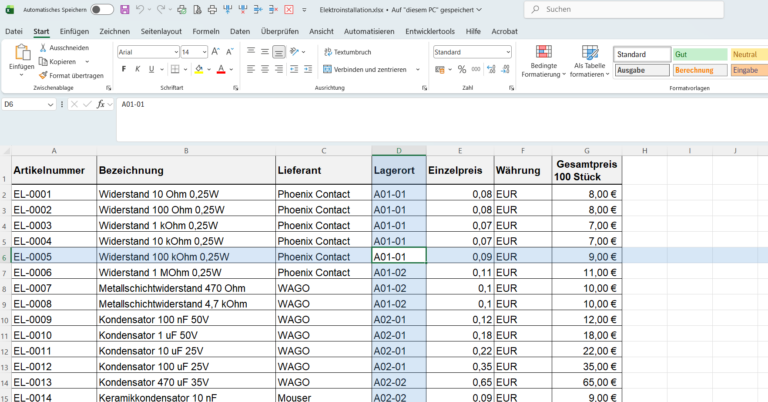Toggle Textumbruch wrap text
This screenshot has height=402, width=768.
(347, 52)
